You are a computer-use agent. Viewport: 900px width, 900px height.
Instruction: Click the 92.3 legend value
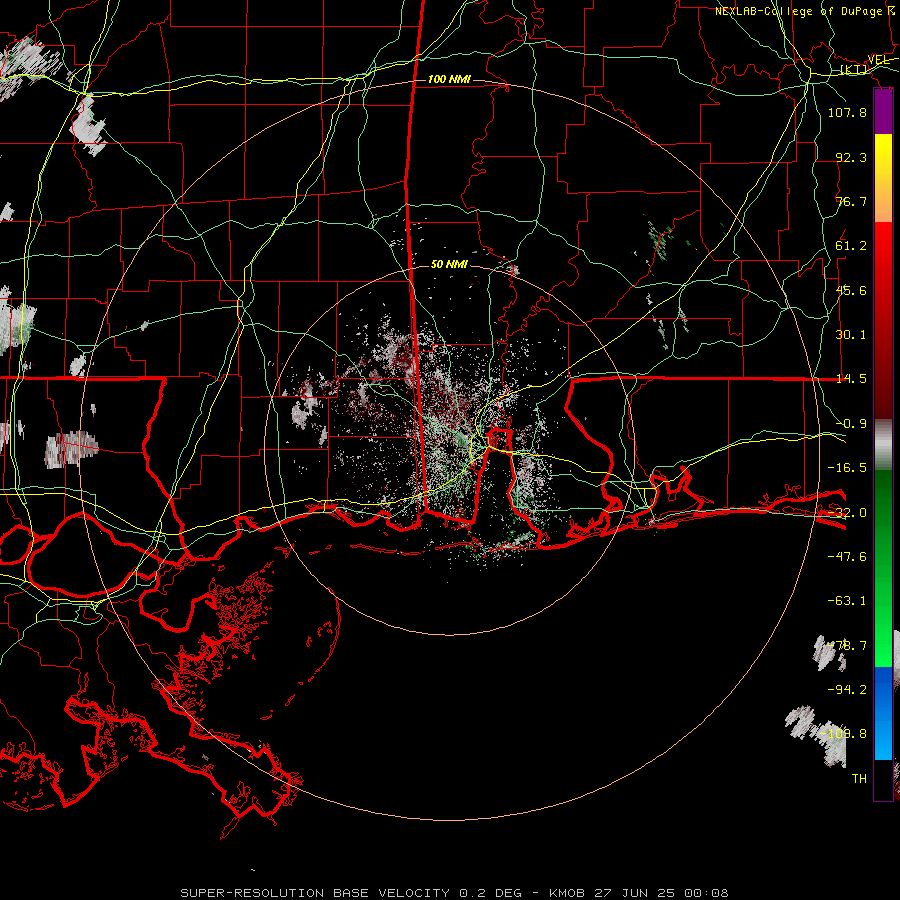point(851,157)
